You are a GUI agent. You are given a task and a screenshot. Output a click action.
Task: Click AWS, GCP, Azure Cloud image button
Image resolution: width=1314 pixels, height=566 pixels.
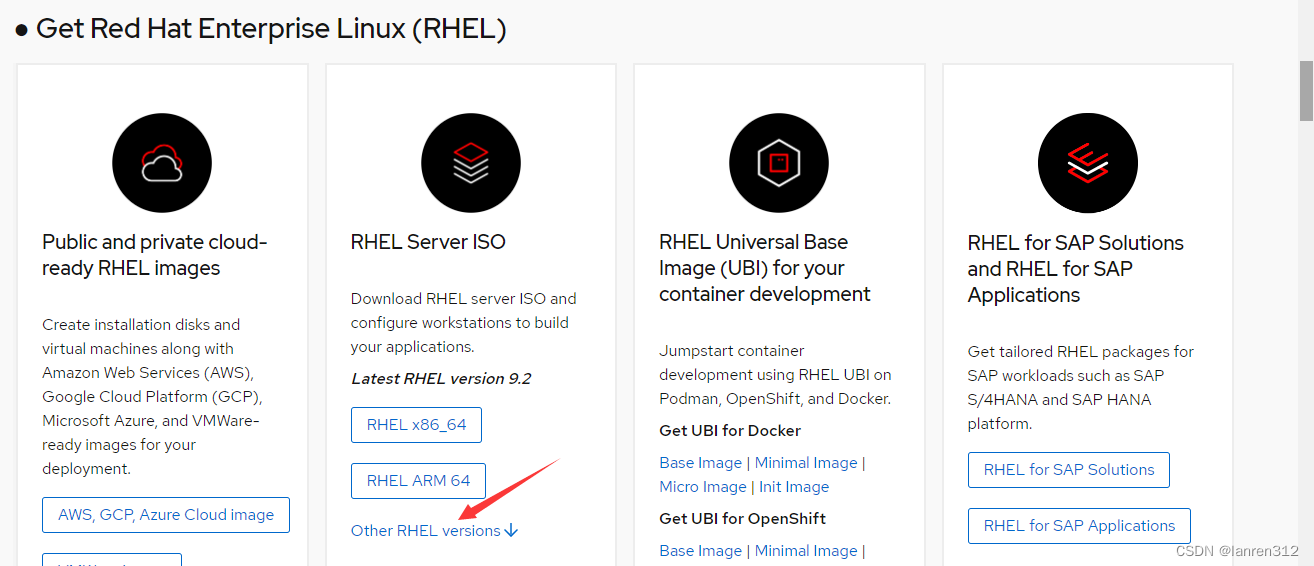pyautogui.click(x=166, y=515)
